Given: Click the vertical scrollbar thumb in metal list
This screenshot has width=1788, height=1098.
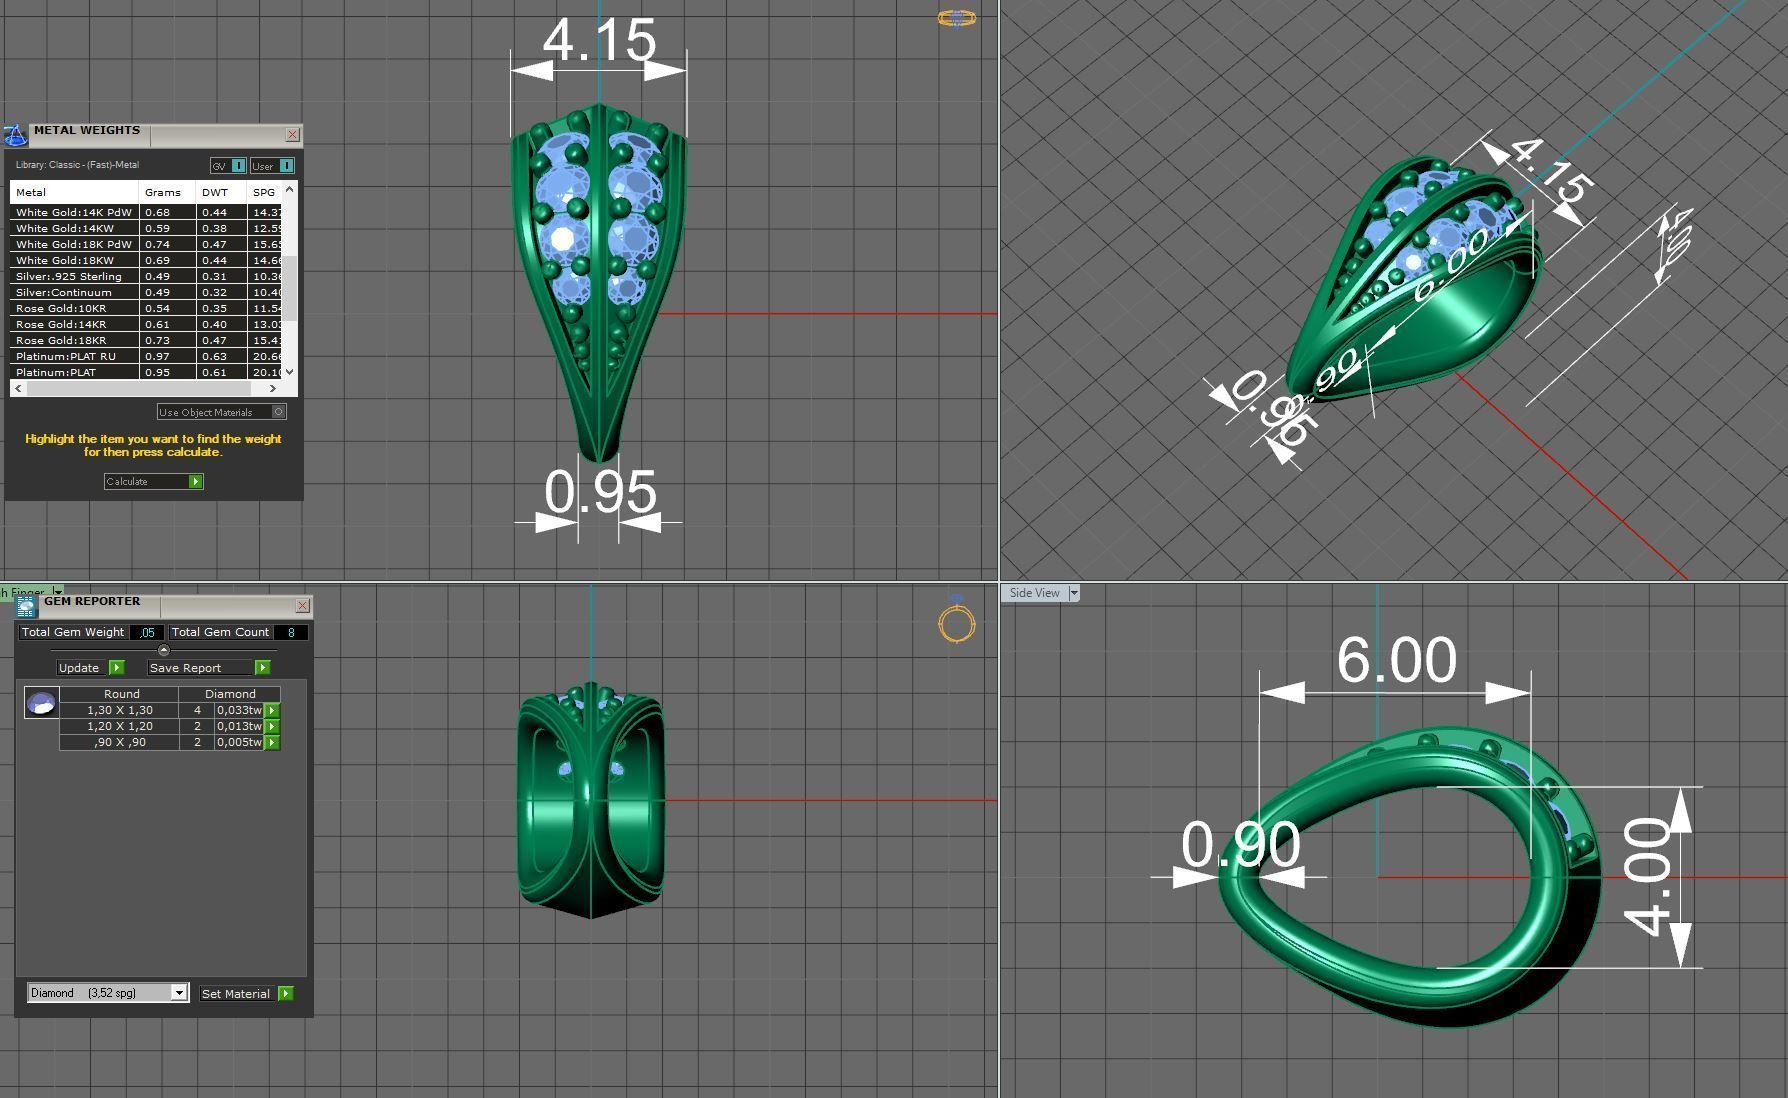Looking at the screenshot, I should tap(290, 289).
